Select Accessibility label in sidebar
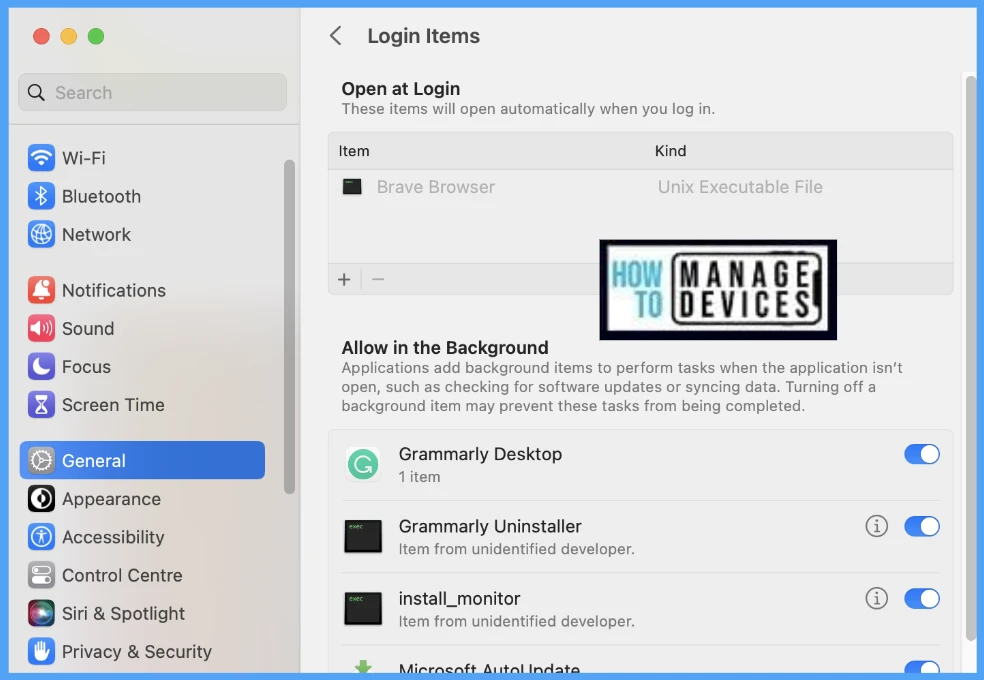This screenshot has width=984, height=680. pyautogui.click(x=113, y=538)
